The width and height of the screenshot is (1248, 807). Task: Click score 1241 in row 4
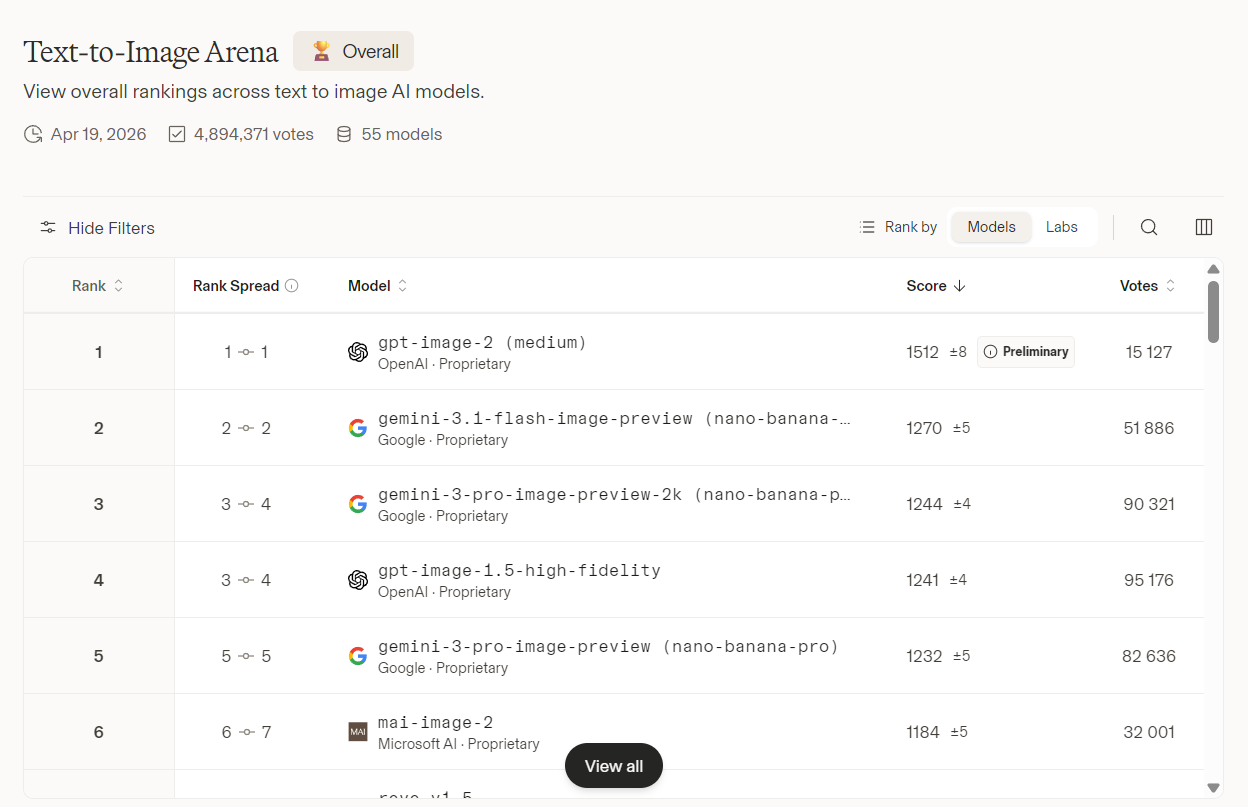[x=923, y=580]
